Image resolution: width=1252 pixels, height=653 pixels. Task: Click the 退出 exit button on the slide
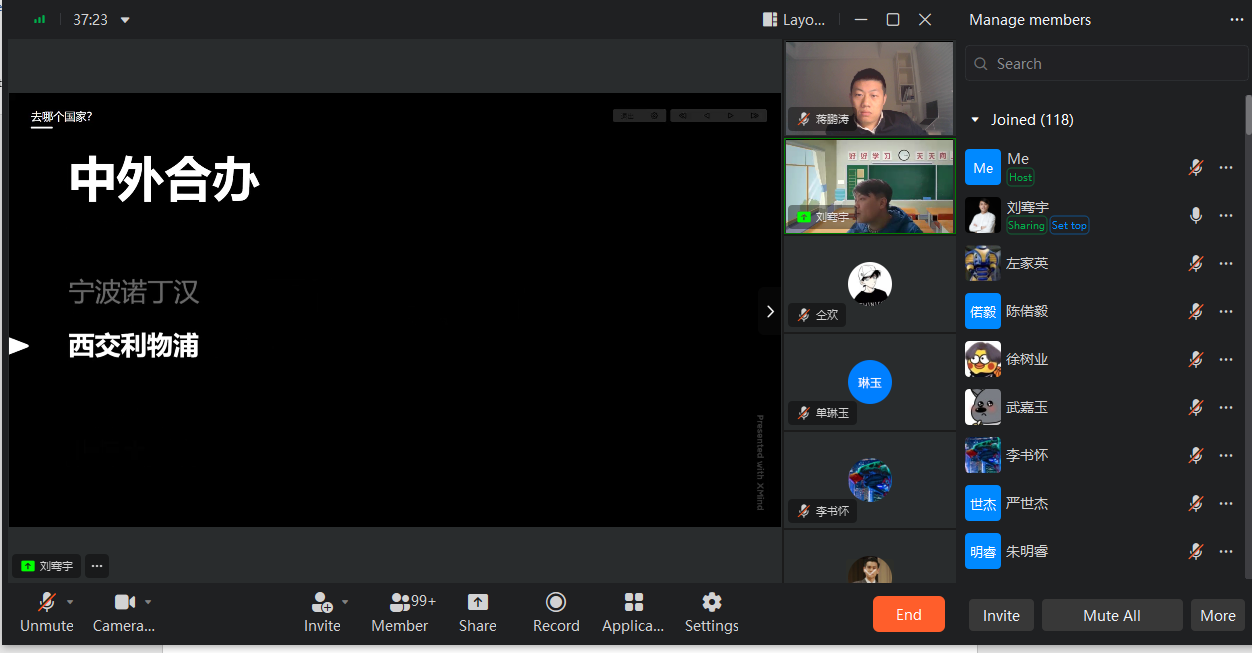(627, 116)
